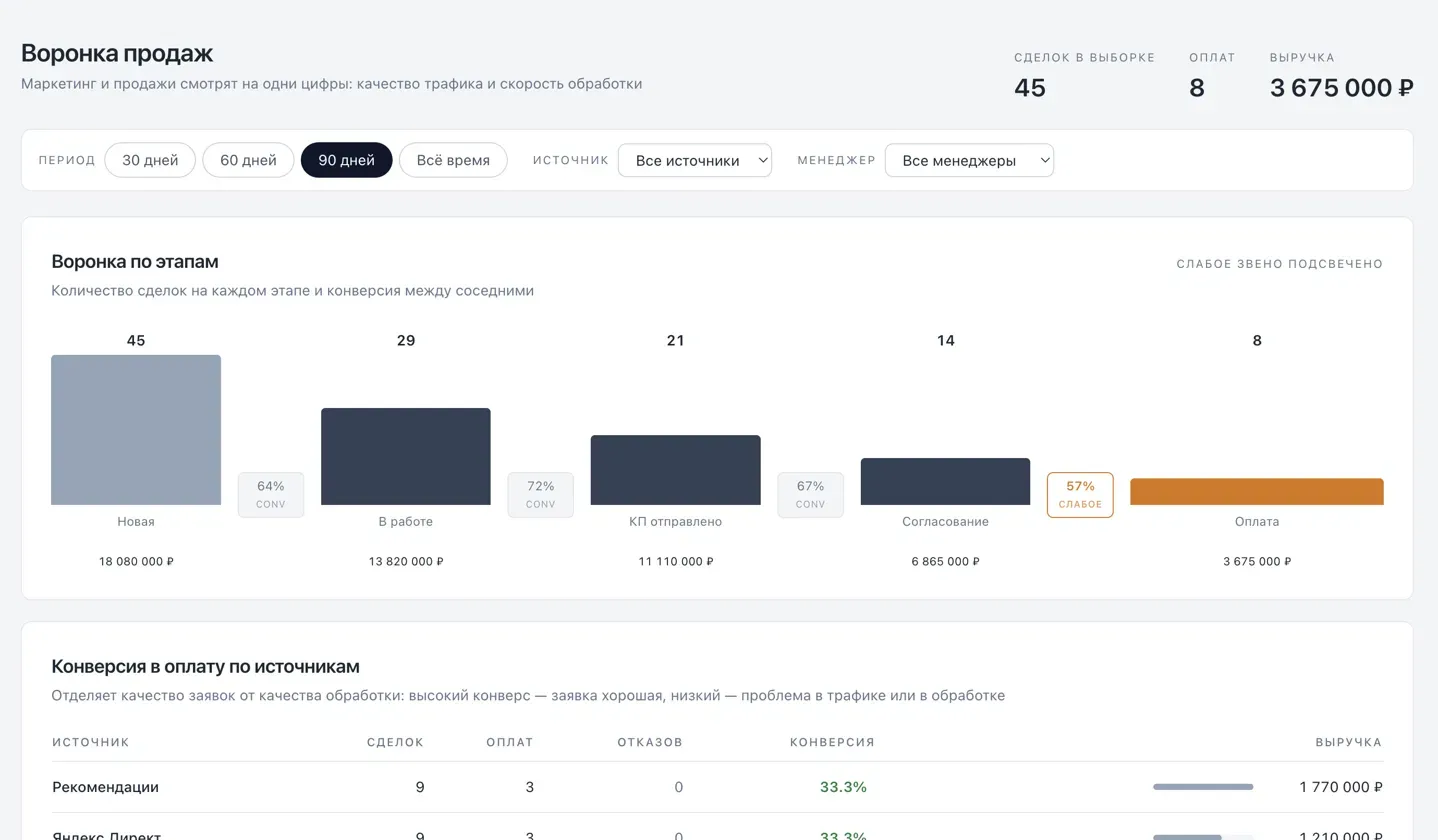Click the 67% CONV badge
The width and height of the screenshot is (1438, 840).
click(x=811, y=495)
